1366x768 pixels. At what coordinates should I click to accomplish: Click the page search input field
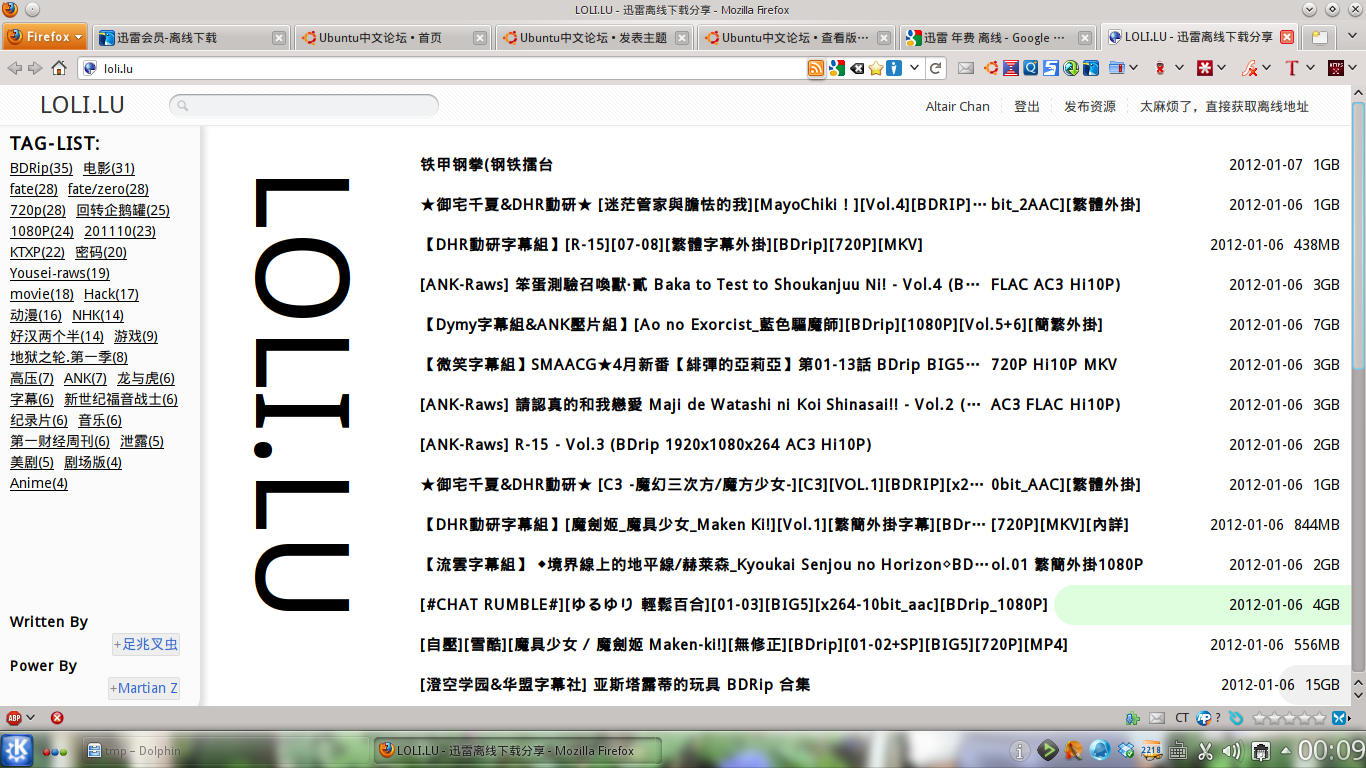point(304,105)
